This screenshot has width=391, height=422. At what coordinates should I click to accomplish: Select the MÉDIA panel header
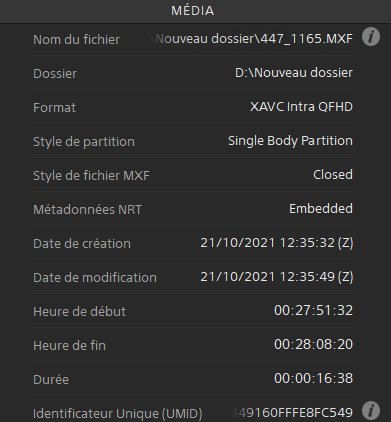(x=193, y=11)
